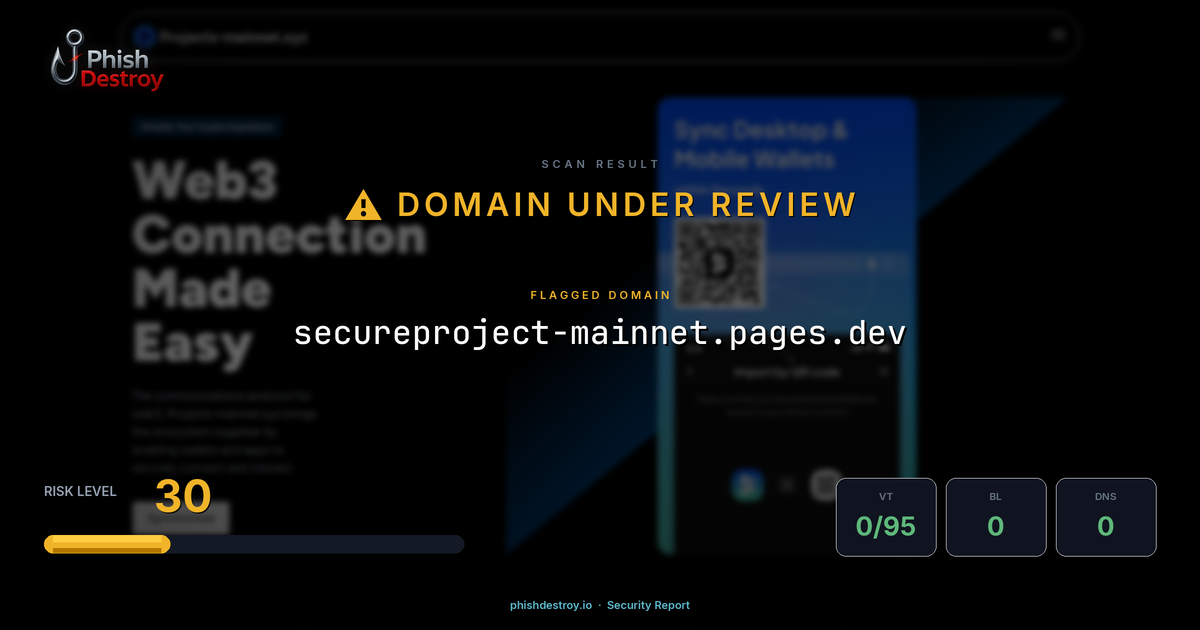Select the VT score card
Screen dimensions: 1200x630
[886, 517]
